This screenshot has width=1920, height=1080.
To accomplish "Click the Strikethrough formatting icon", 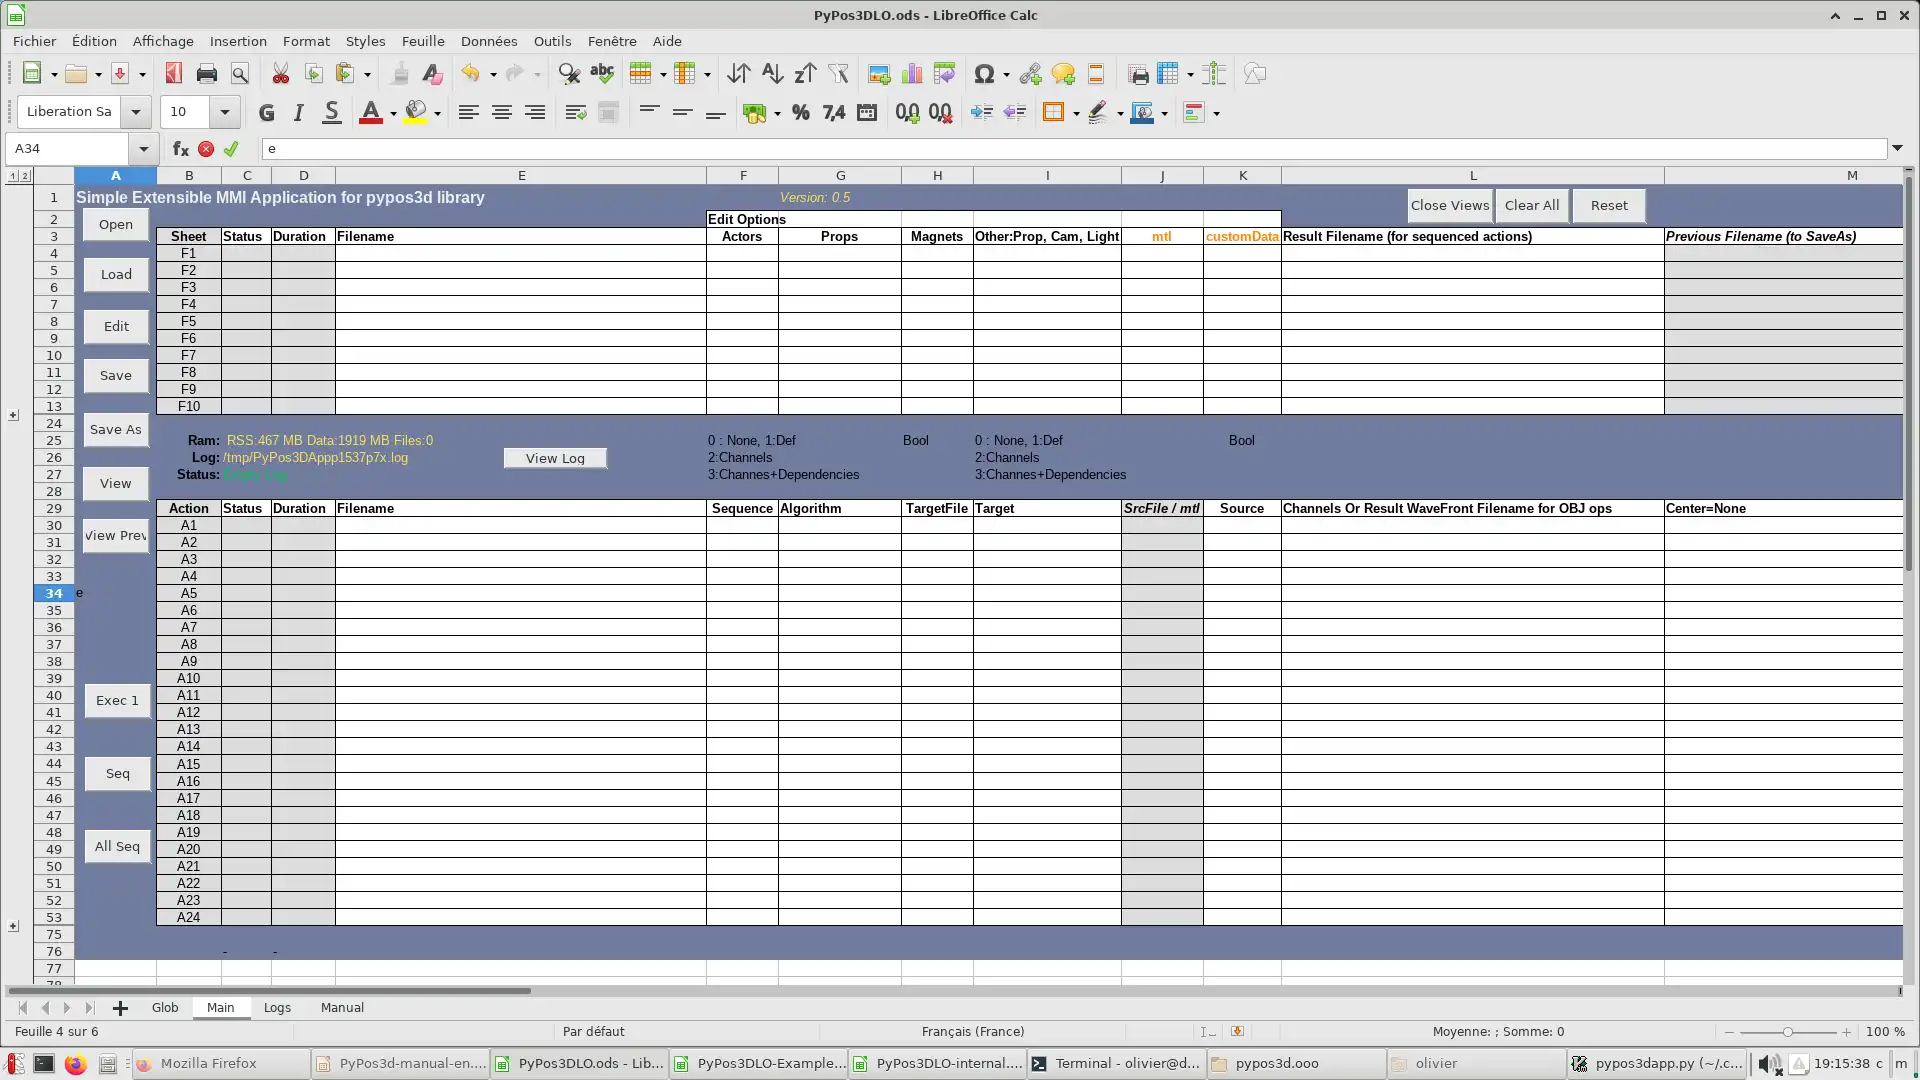I will tap(332, 112).
